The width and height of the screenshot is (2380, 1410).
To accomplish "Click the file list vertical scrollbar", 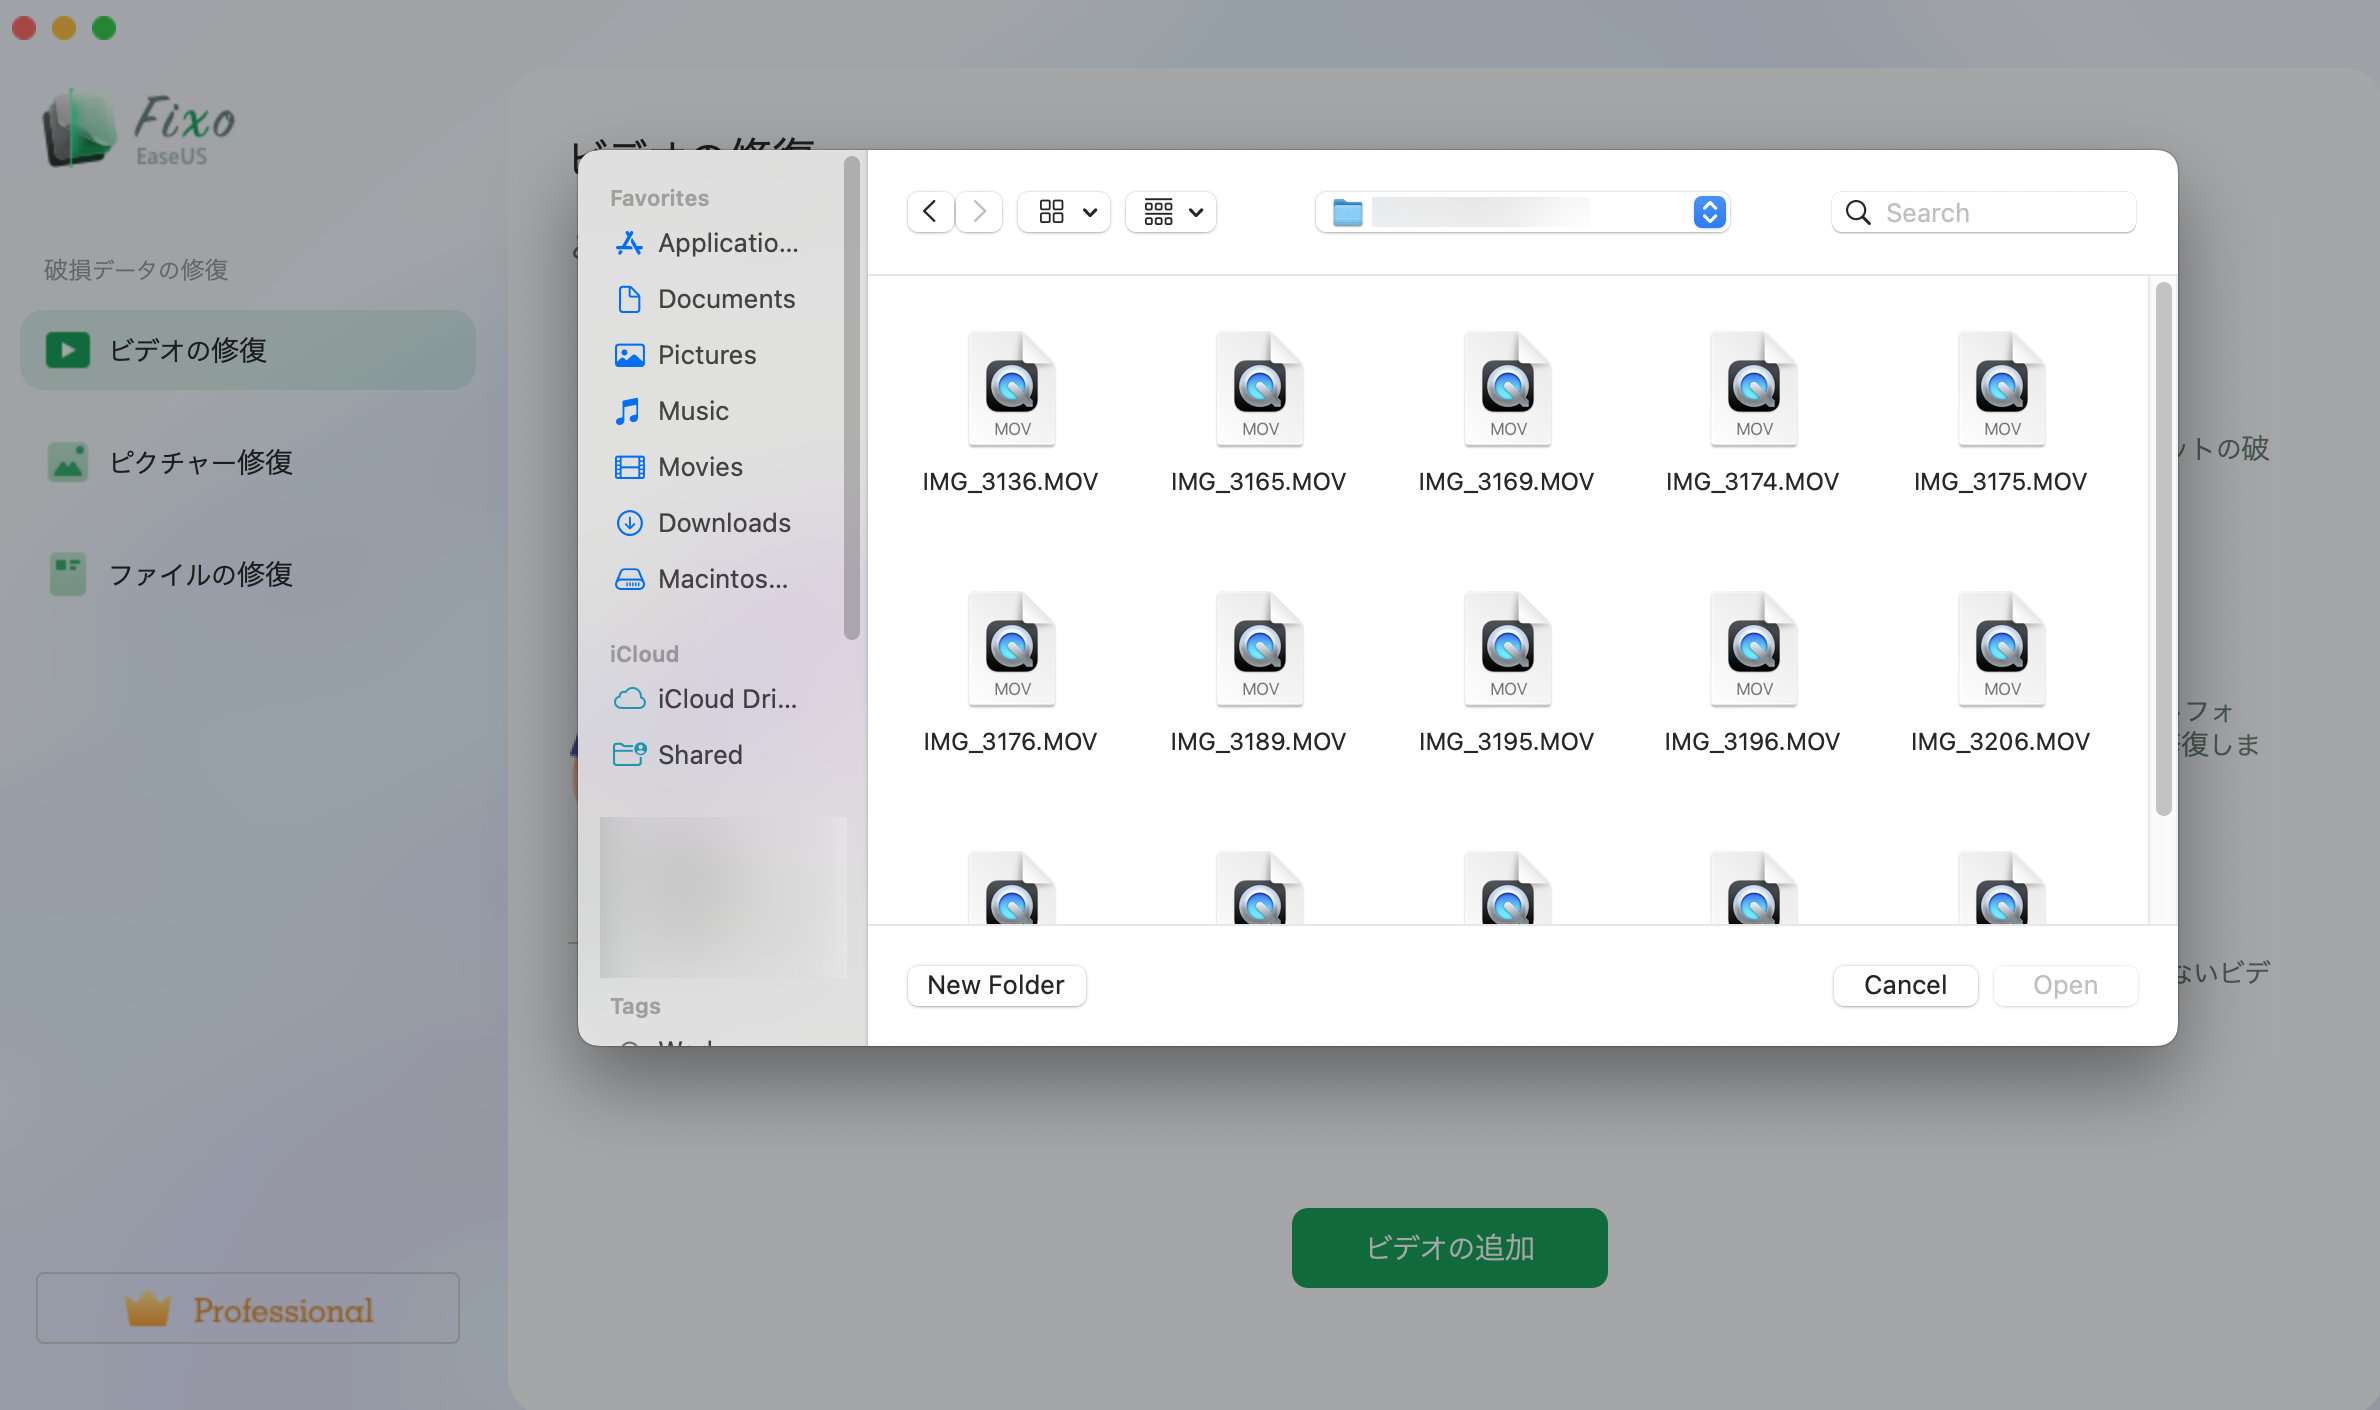I will click(x=2163, y=550).
